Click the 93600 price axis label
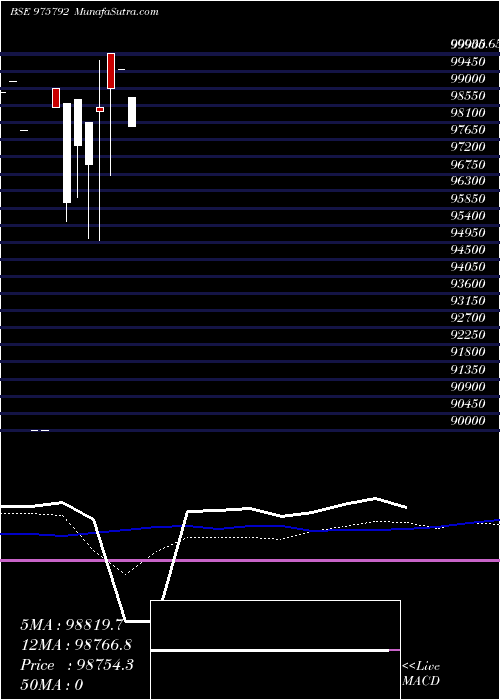The image size is (500, 700). pyautogui.click(x=468, y=284)
